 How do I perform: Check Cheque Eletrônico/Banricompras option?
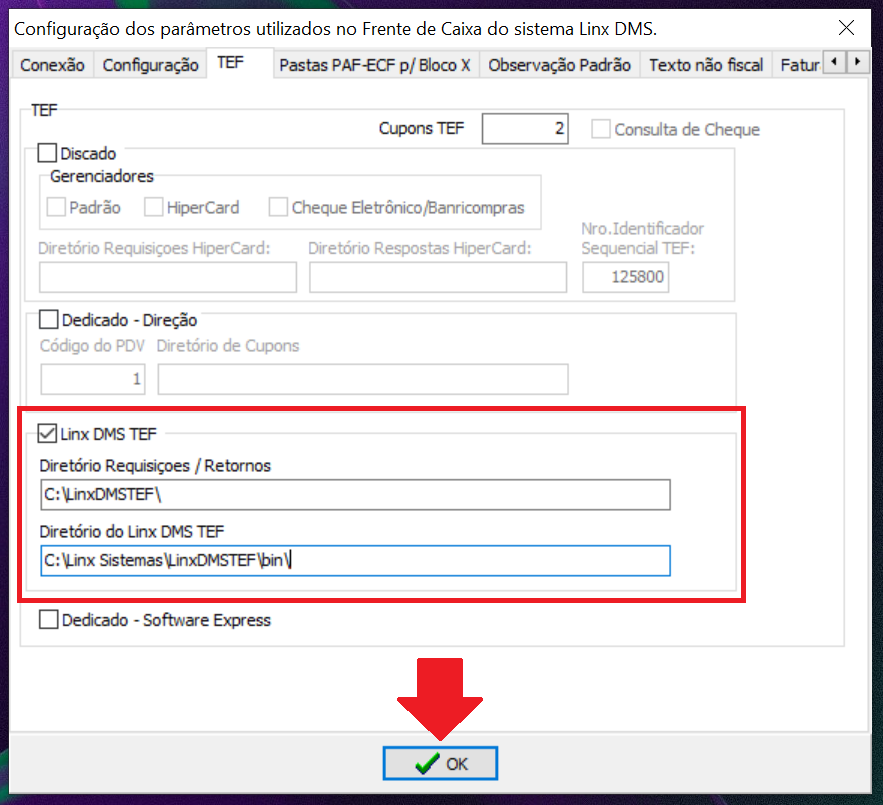pyautogui.click(x=278, y=207)
